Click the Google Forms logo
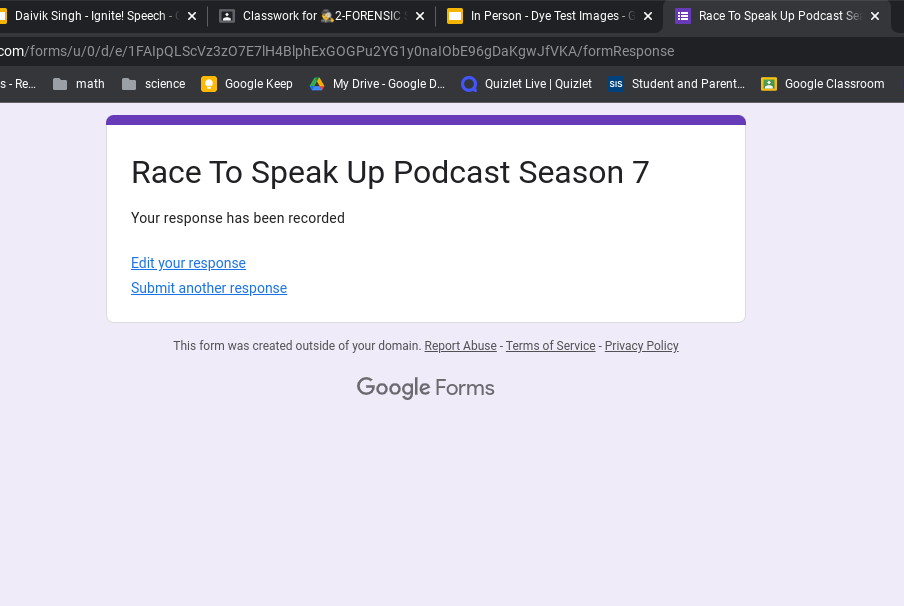The image size is (904, 606). (x=425, y=387)
